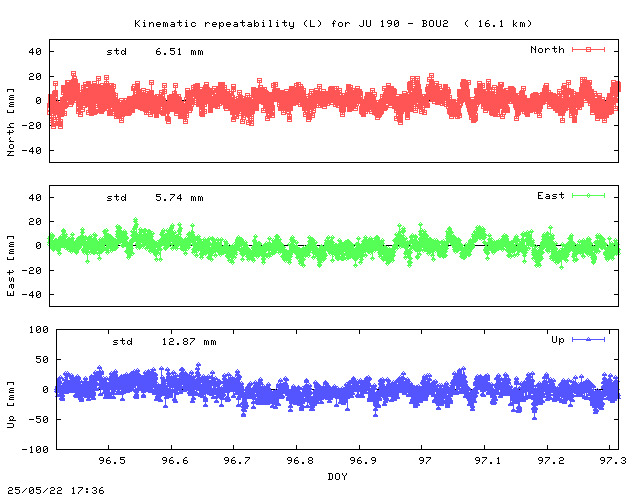Image resolution: width=640 pixels, height=496 pixels.
Task: Click the '50' tick on the Up axis
Action: point(42,360)
